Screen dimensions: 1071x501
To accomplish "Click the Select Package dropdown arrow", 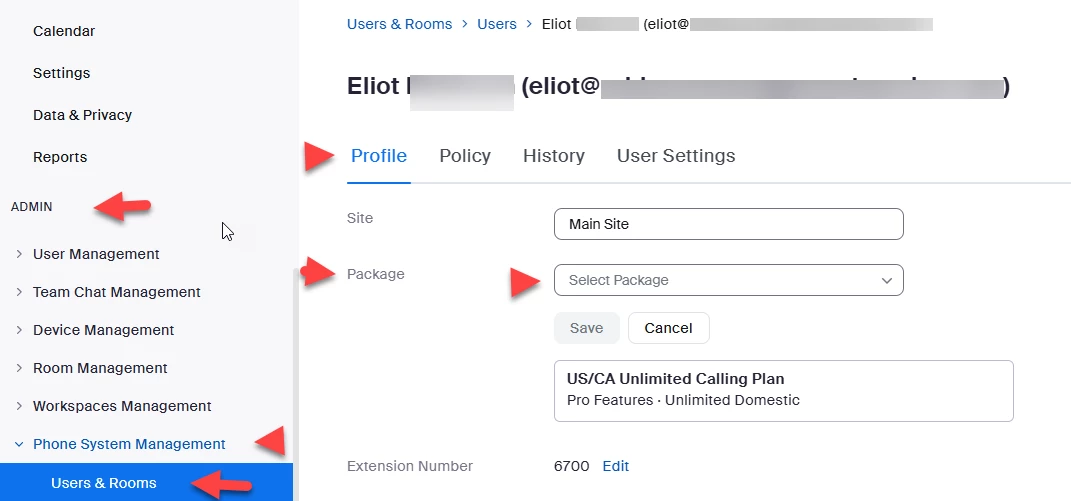I will (x=886, y=281).
